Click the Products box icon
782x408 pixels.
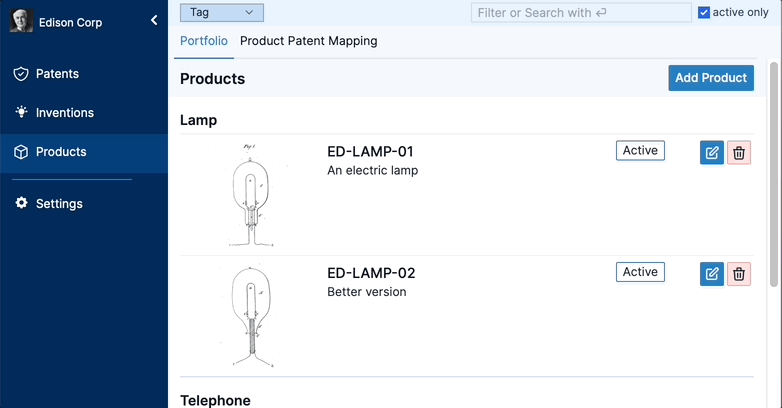click(x=21, y=152)
